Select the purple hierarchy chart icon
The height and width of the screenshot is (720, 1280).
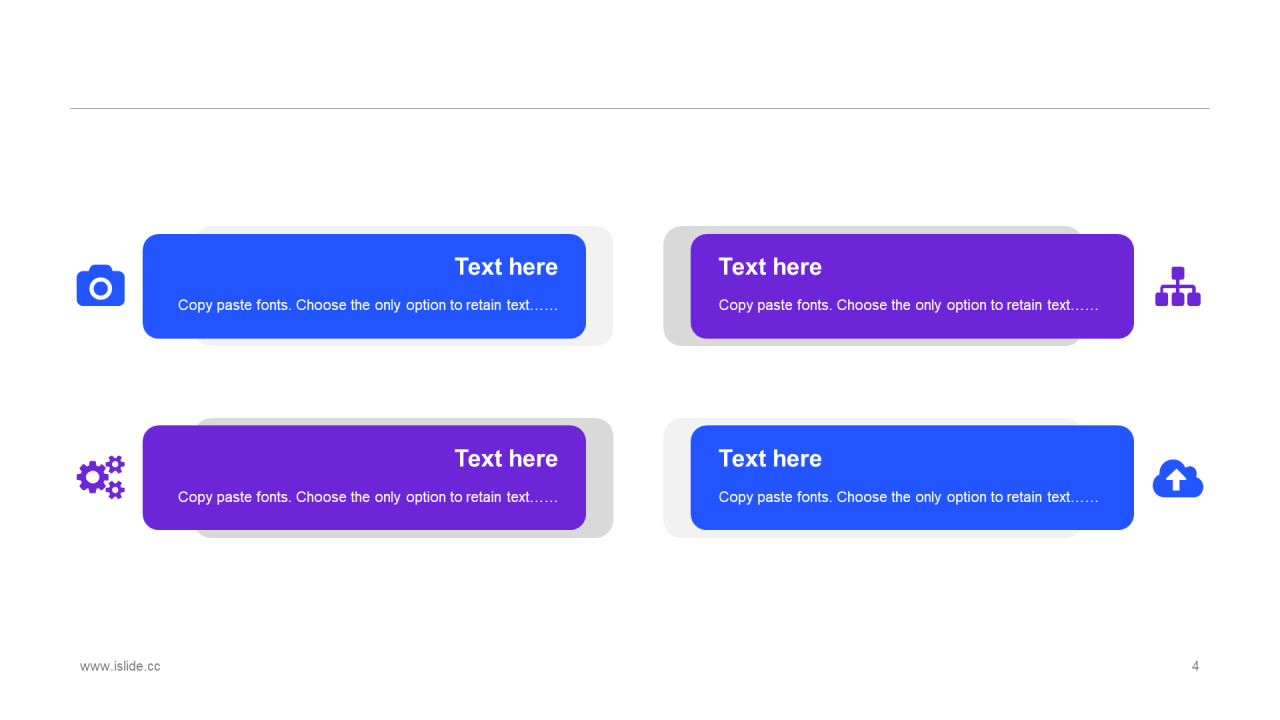[x=1178, y=287]
